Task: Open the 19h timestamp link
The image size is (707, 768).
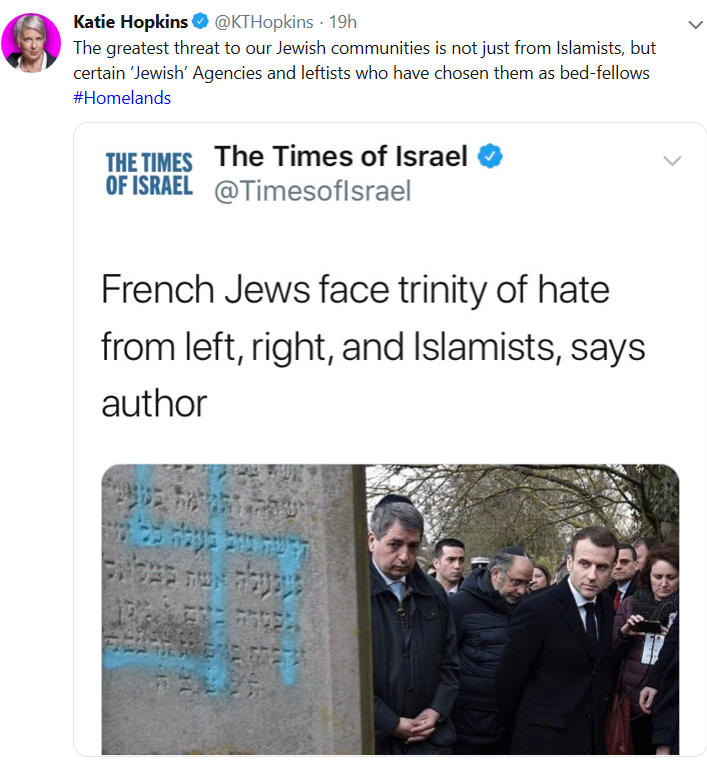Action: 342,22
